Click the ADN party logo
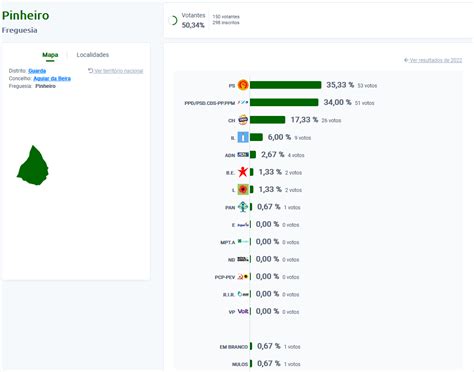Image resolution: width=474 pixels, height=372 pixels. (x=243, y=155)
